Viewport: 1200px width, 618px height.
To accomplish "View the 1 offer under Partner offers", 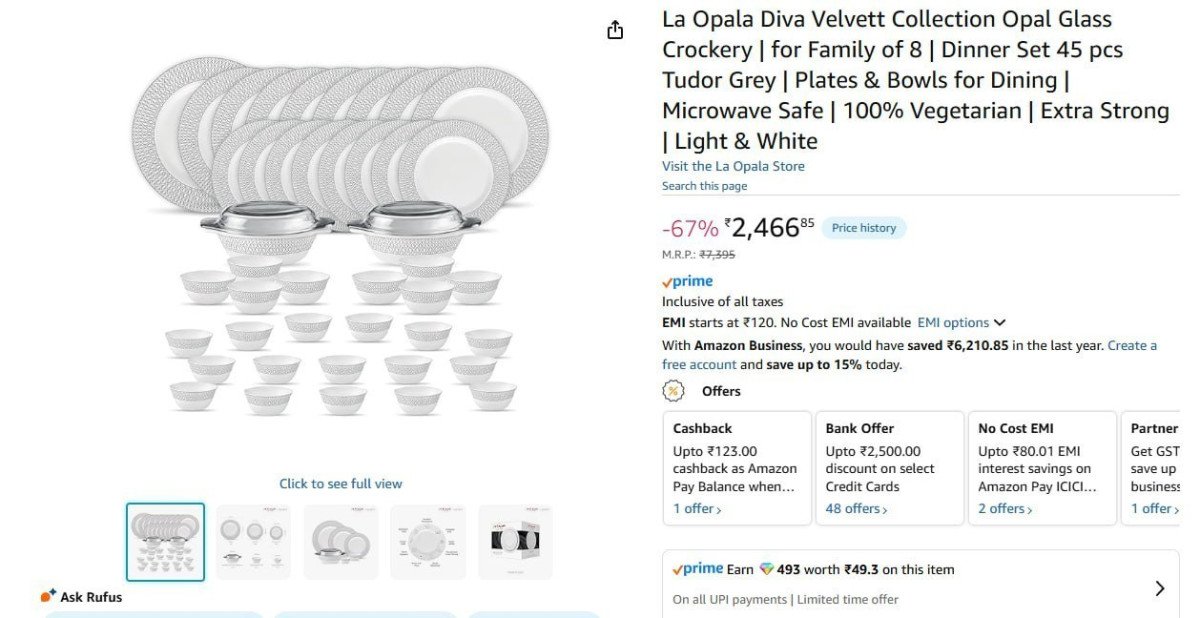I will pyautogui.click(x=1153, y=508).
